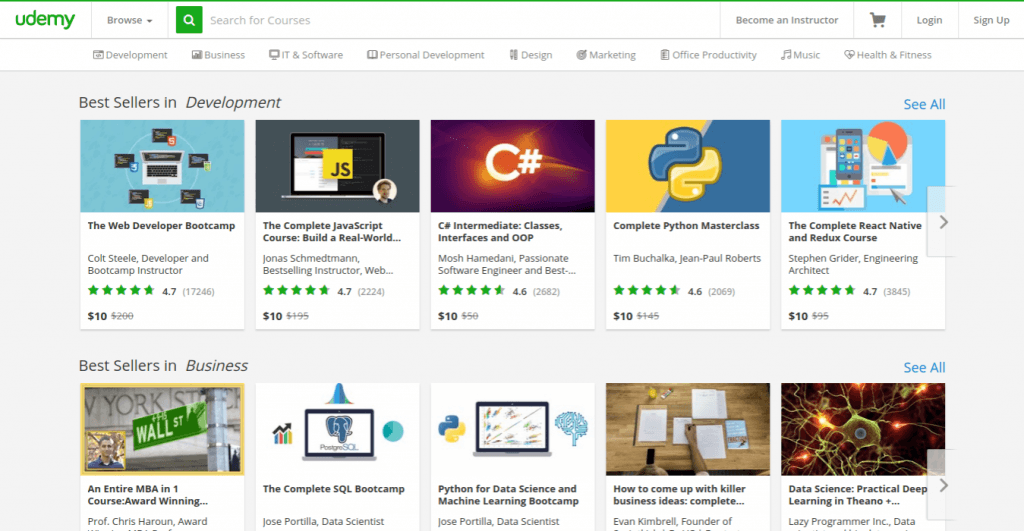Open the JavaScript course JS thumbnail
Screen dimensions: 1024x531
tap(338, 166)
